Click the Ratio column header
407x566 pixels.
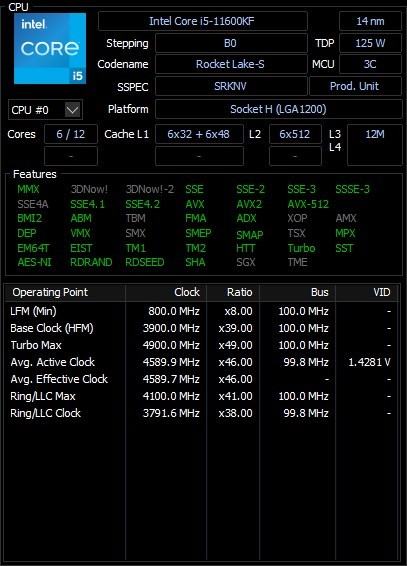[x=233, y=292]
